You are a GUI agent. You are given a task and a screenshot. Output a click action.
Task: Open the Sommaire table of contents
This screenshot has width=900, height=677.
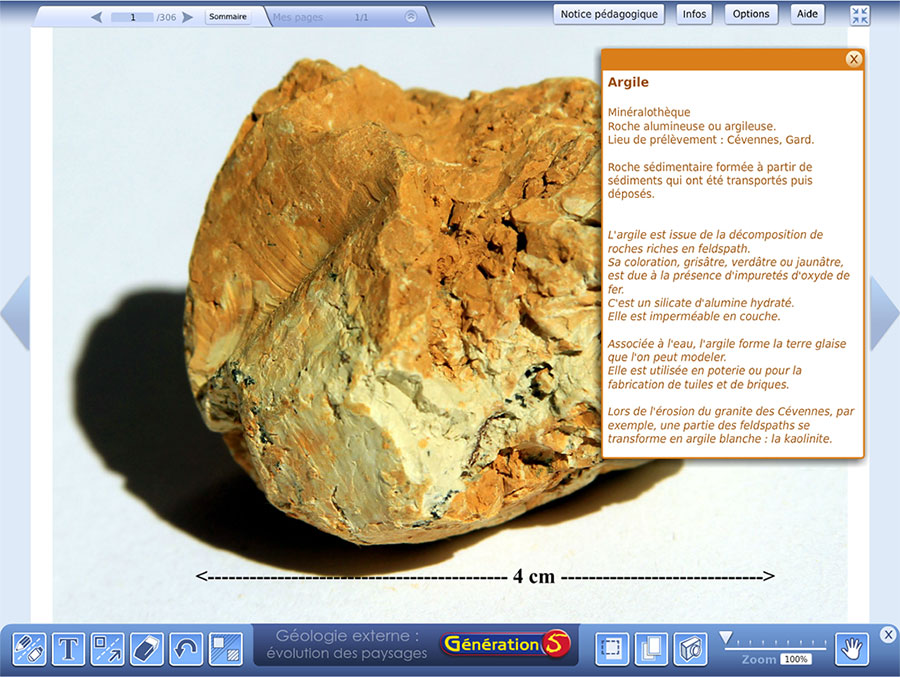pos(228,17)
